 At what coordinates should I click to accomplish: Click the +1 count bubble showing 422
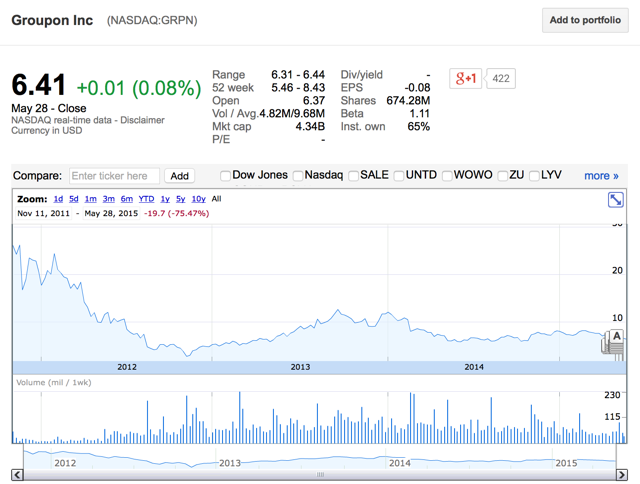pos(500,78)
